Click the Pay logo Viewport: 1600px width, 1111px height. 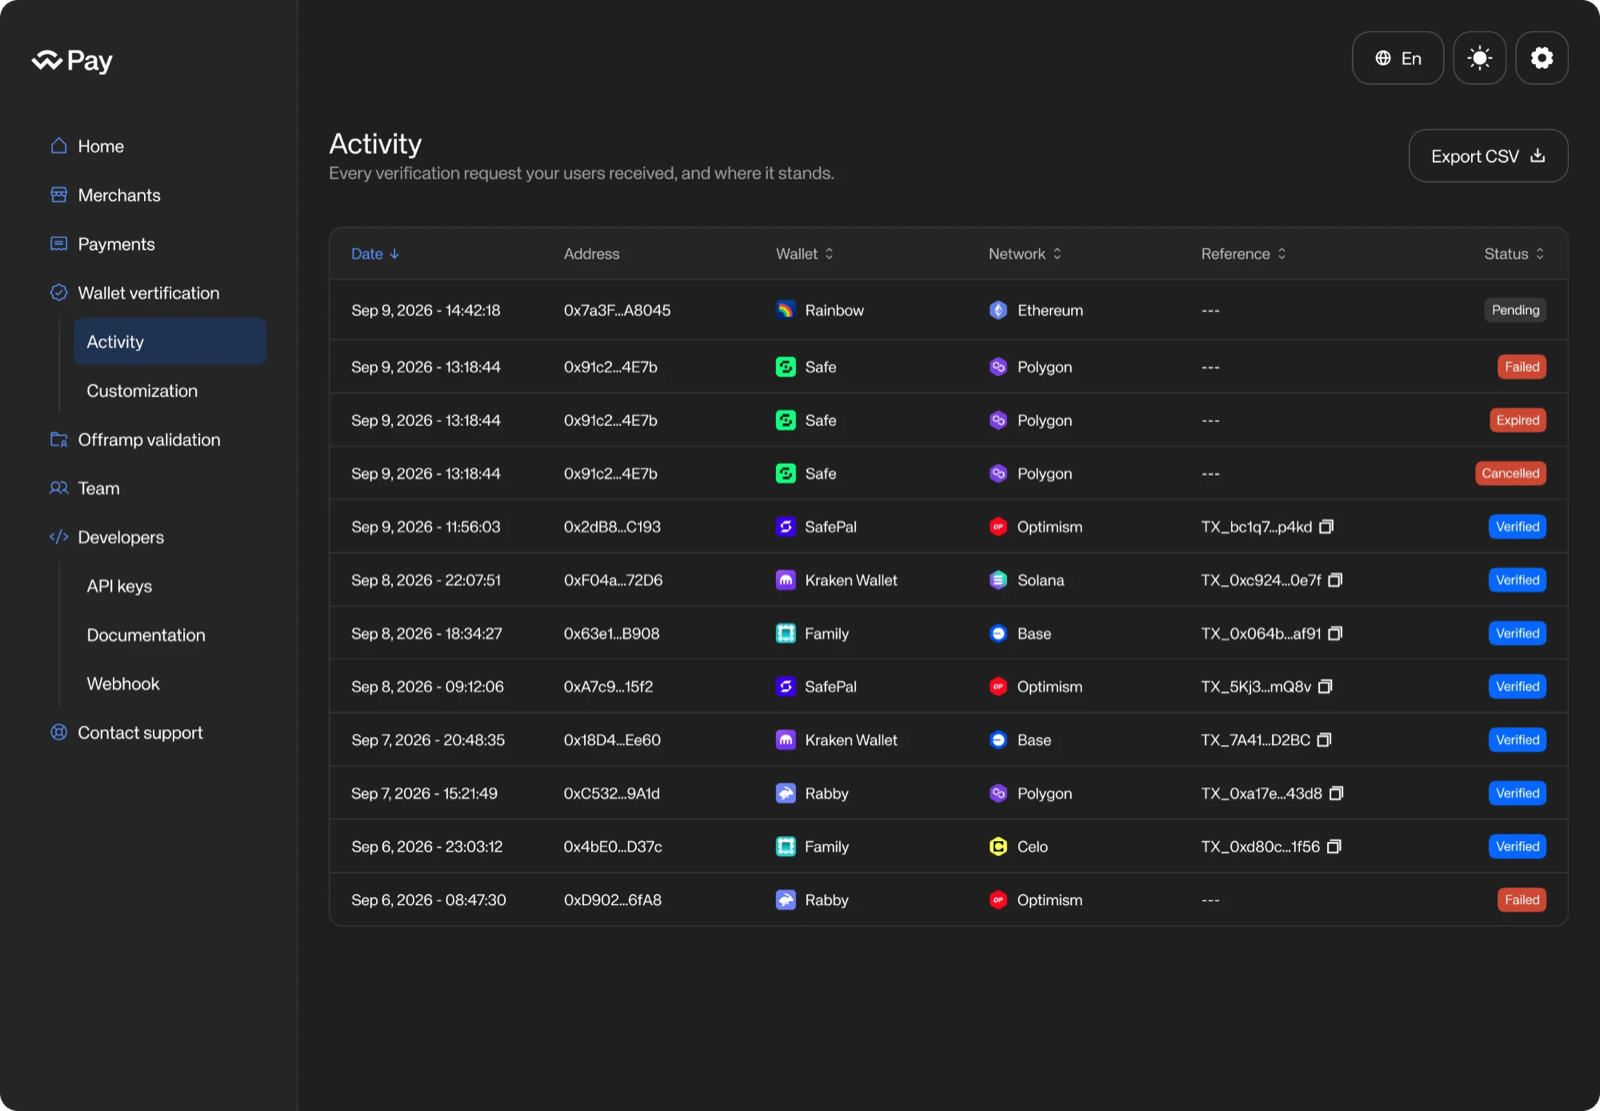click(72, 61)
